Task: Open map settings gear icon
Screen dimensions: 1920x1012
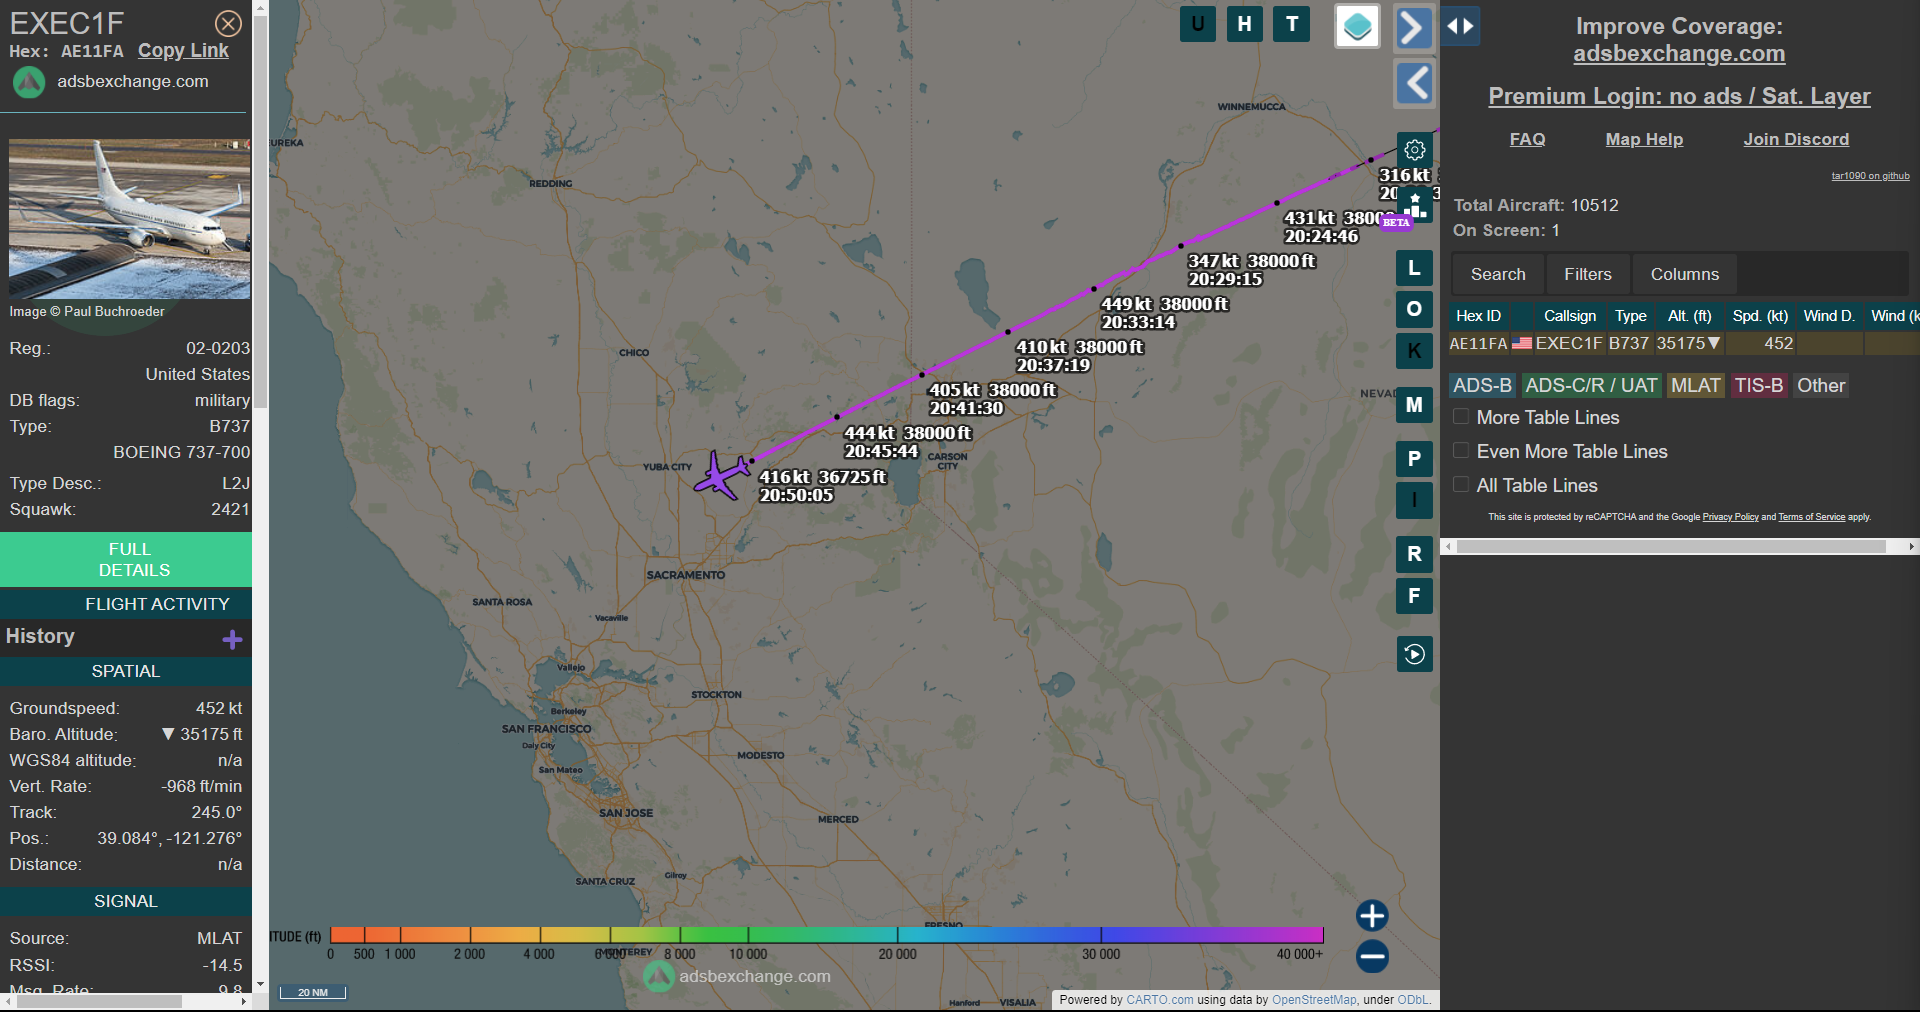Action: [x=1414, y=150]
